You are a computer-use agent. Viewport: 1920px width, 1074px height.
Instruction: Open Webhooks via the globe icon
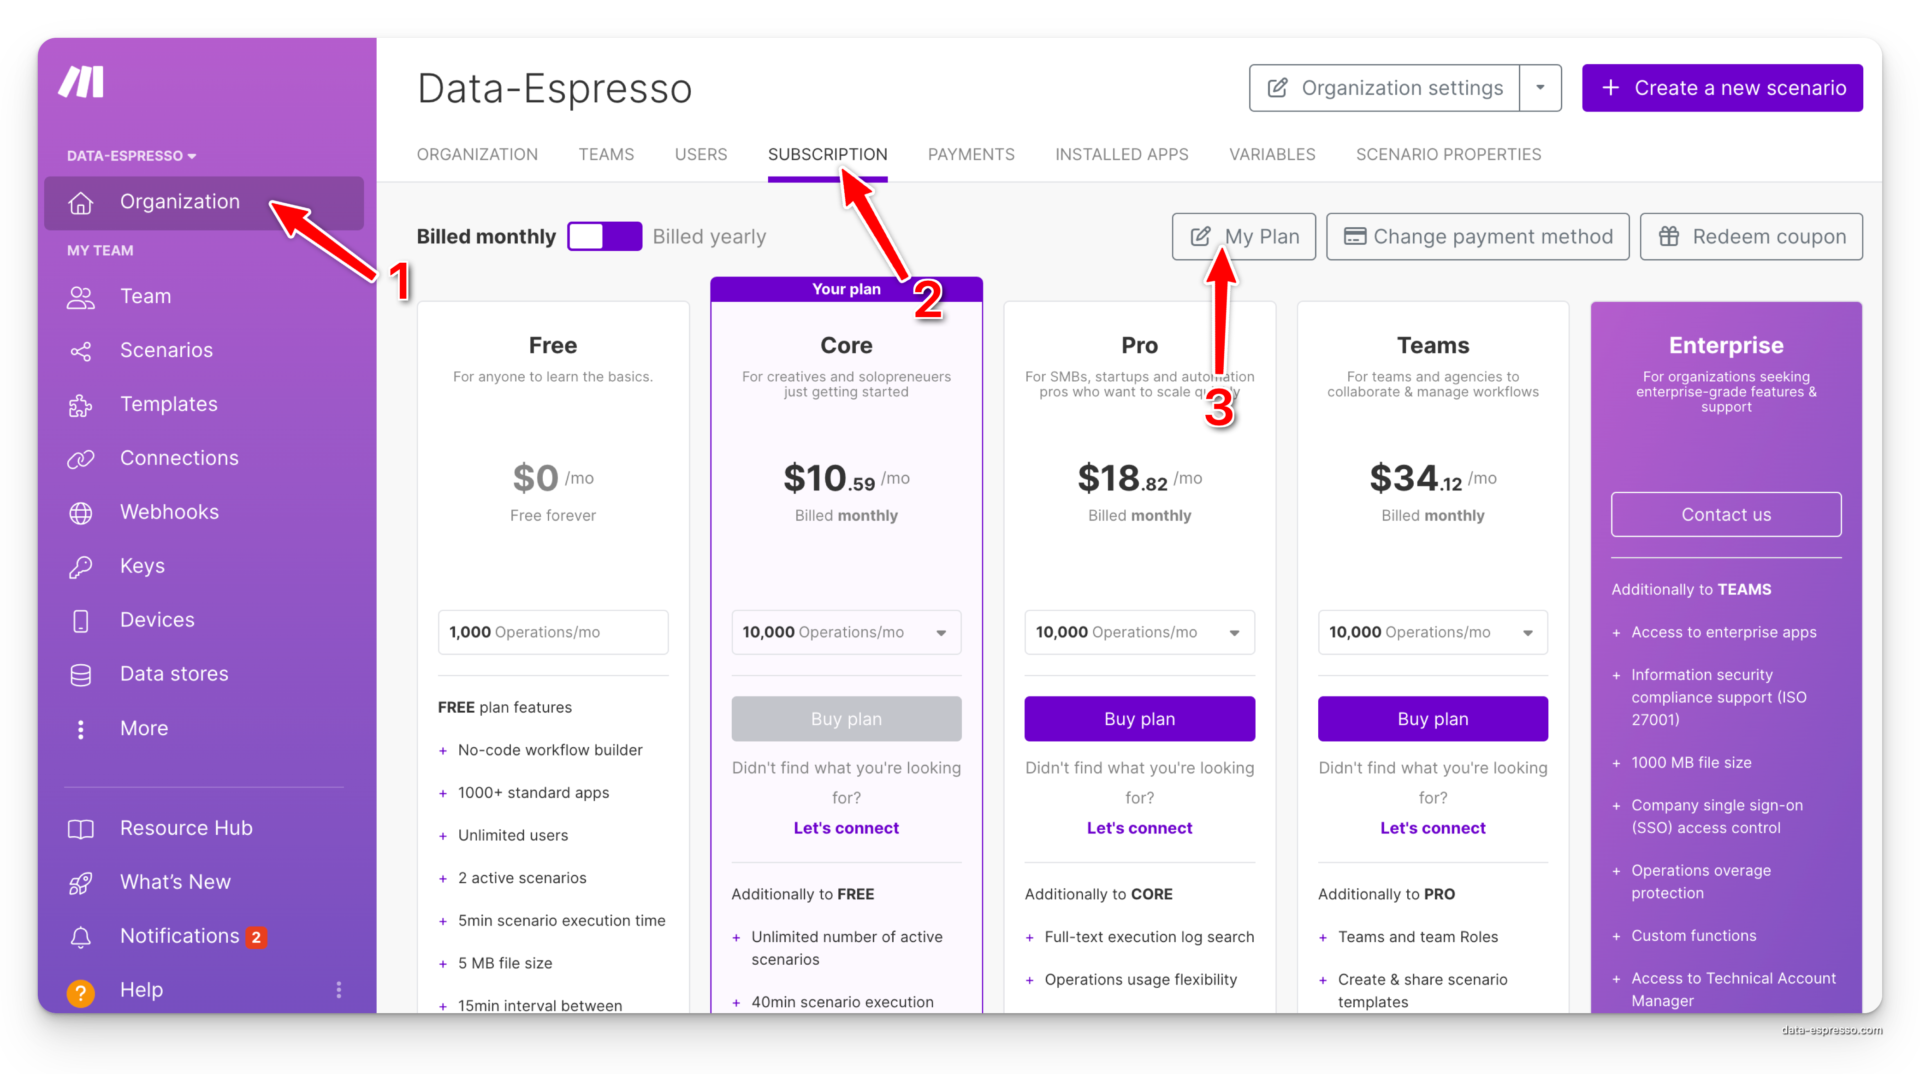click(x=81, y=513)
